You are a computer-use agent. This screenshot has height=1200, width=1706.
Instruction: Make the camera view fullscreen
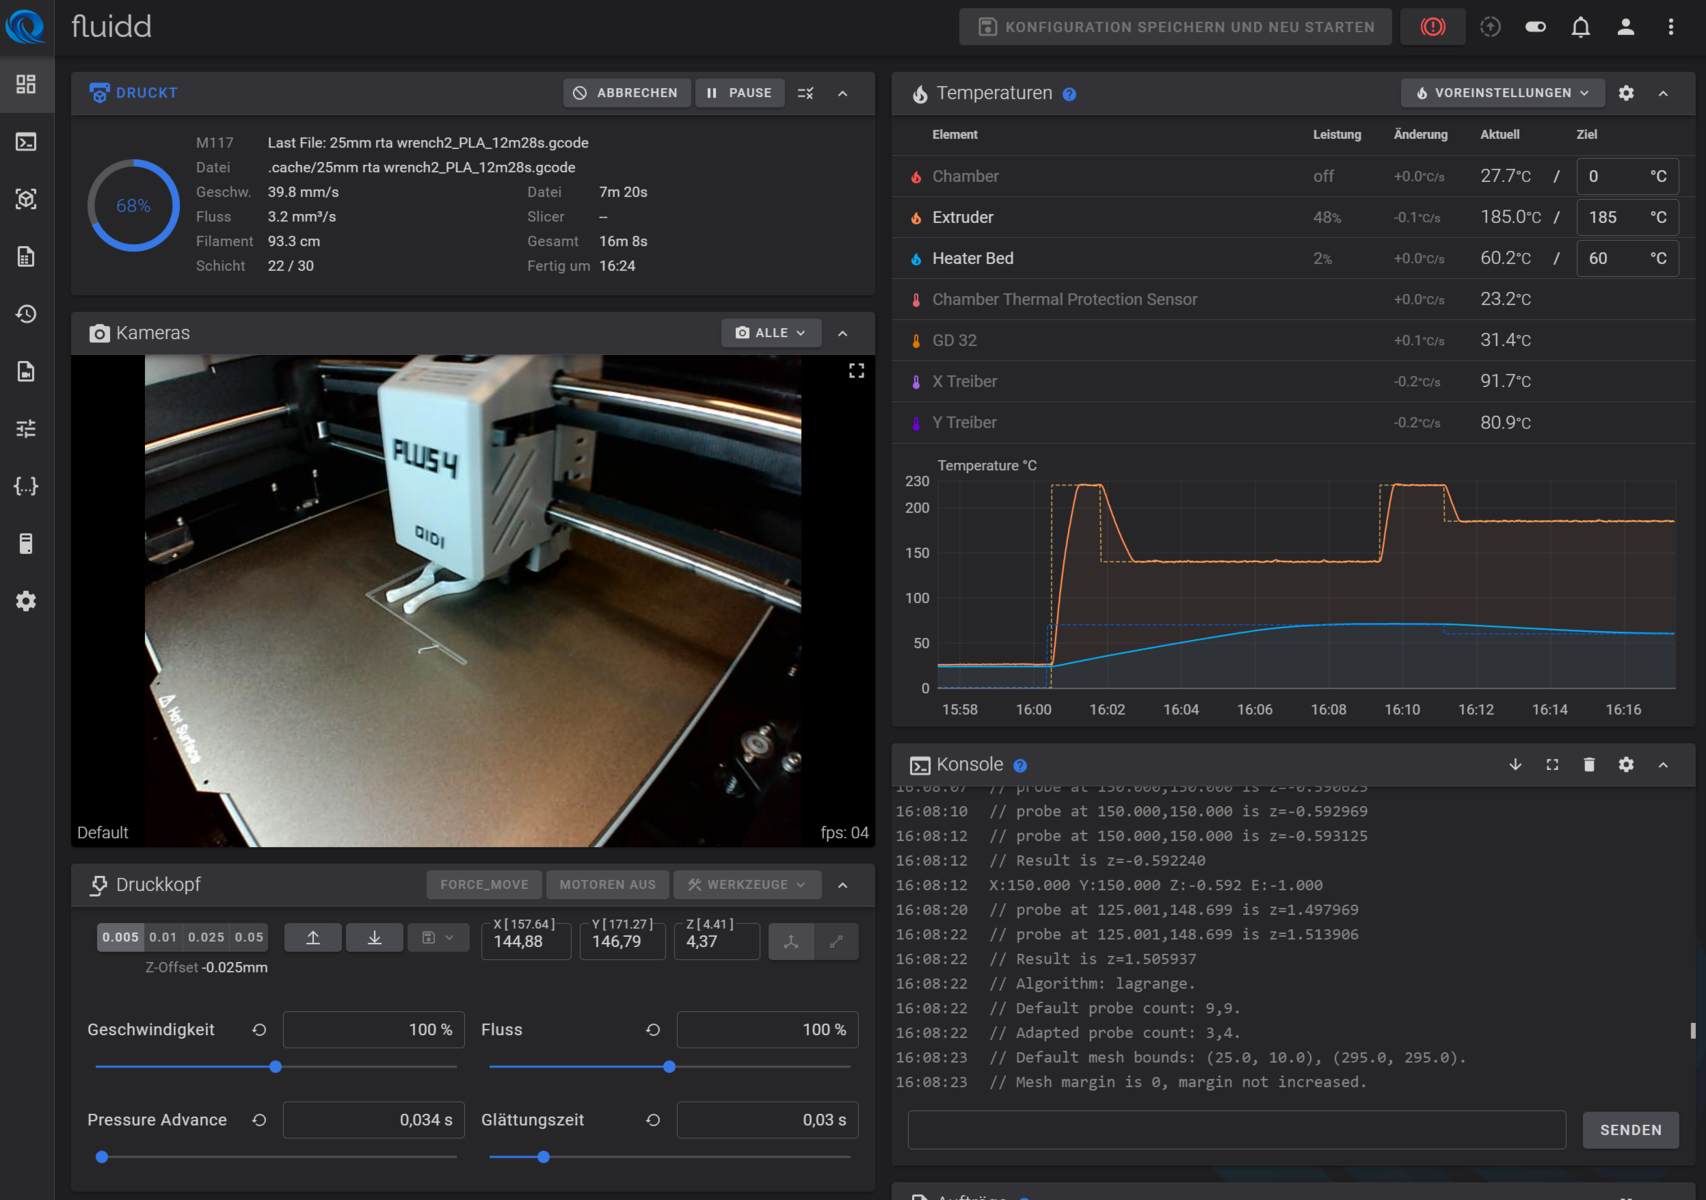(856, 371)
